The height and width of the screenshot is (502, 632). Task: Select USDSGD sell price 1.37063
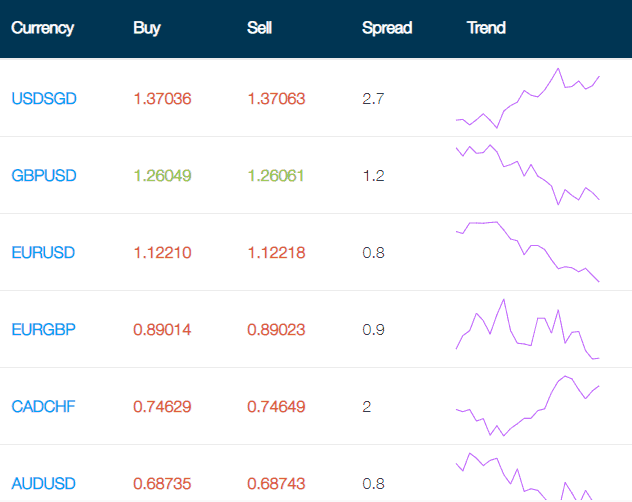pyautogui.click(x=276, y=99)
